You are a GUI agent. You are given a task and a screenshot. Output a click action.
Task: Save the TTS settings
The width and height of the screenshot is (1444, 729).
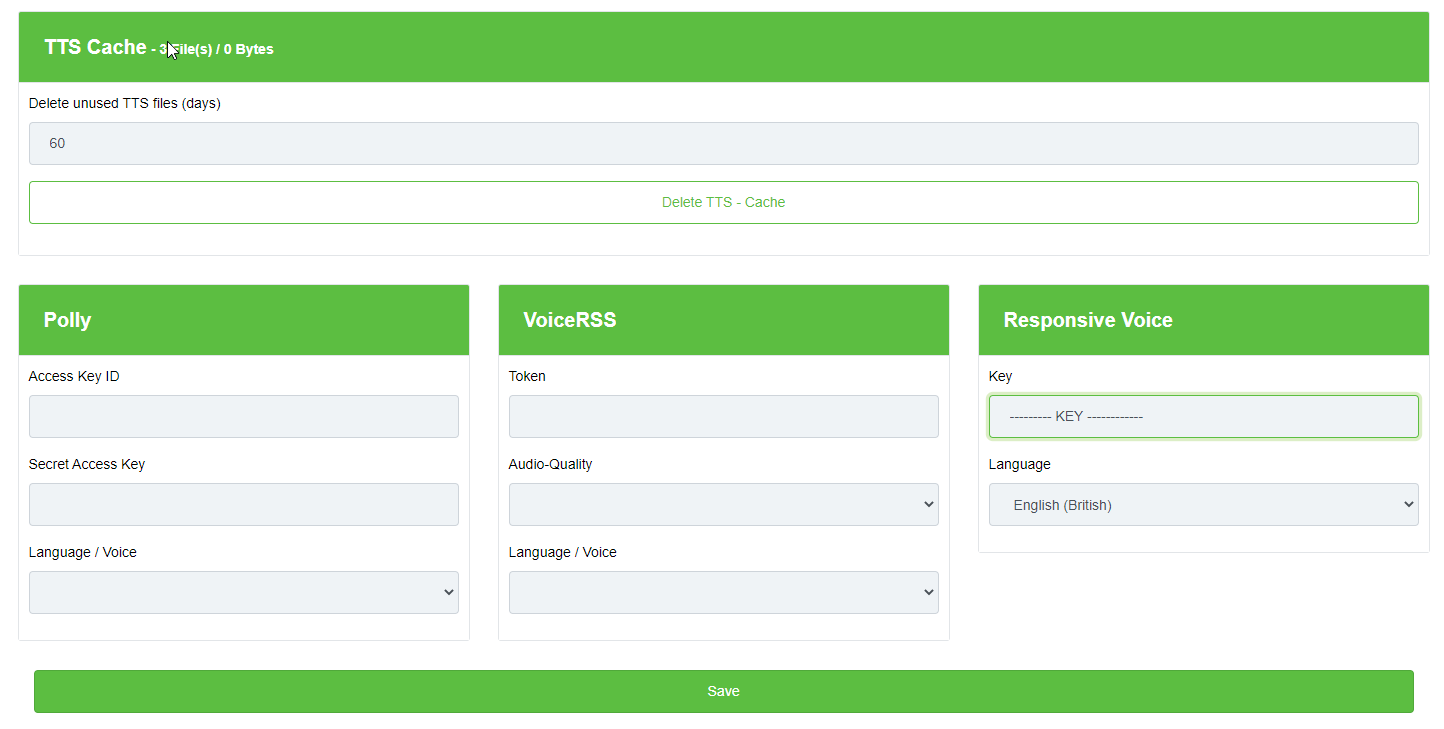pyautogui.click(x=723, y=691)
